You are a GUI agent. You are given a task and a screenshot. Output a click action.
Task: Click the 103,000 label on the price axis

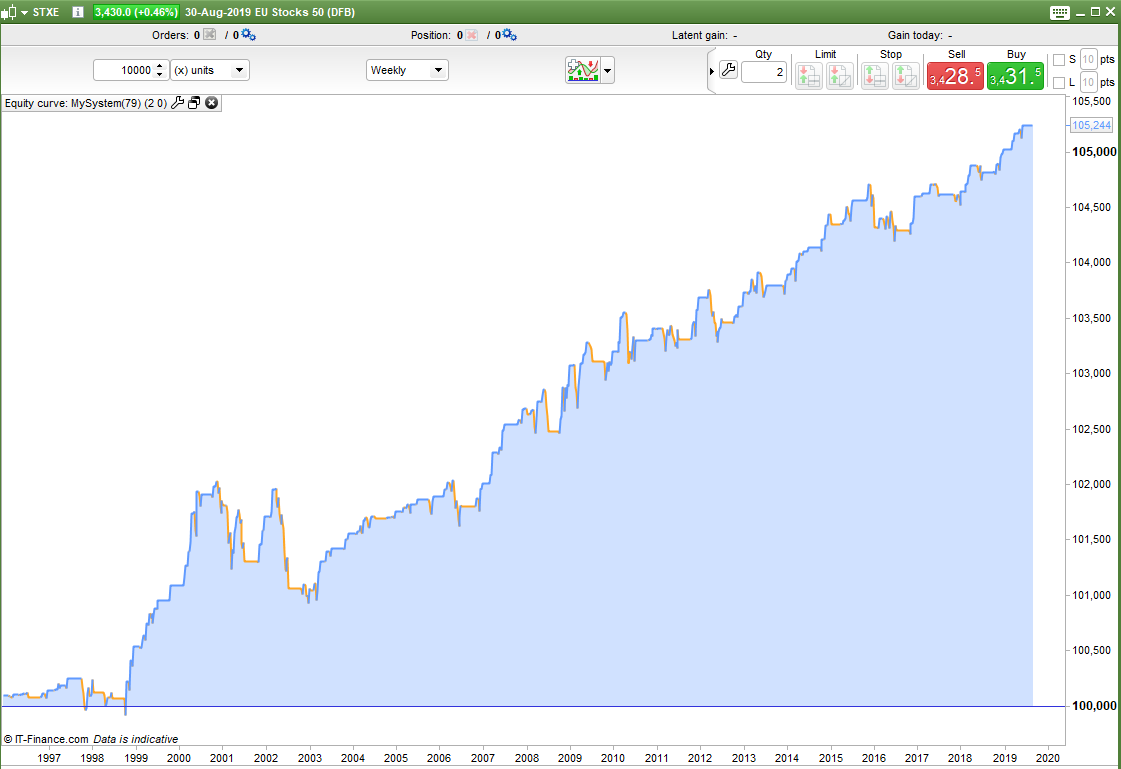coord(1092,373)
